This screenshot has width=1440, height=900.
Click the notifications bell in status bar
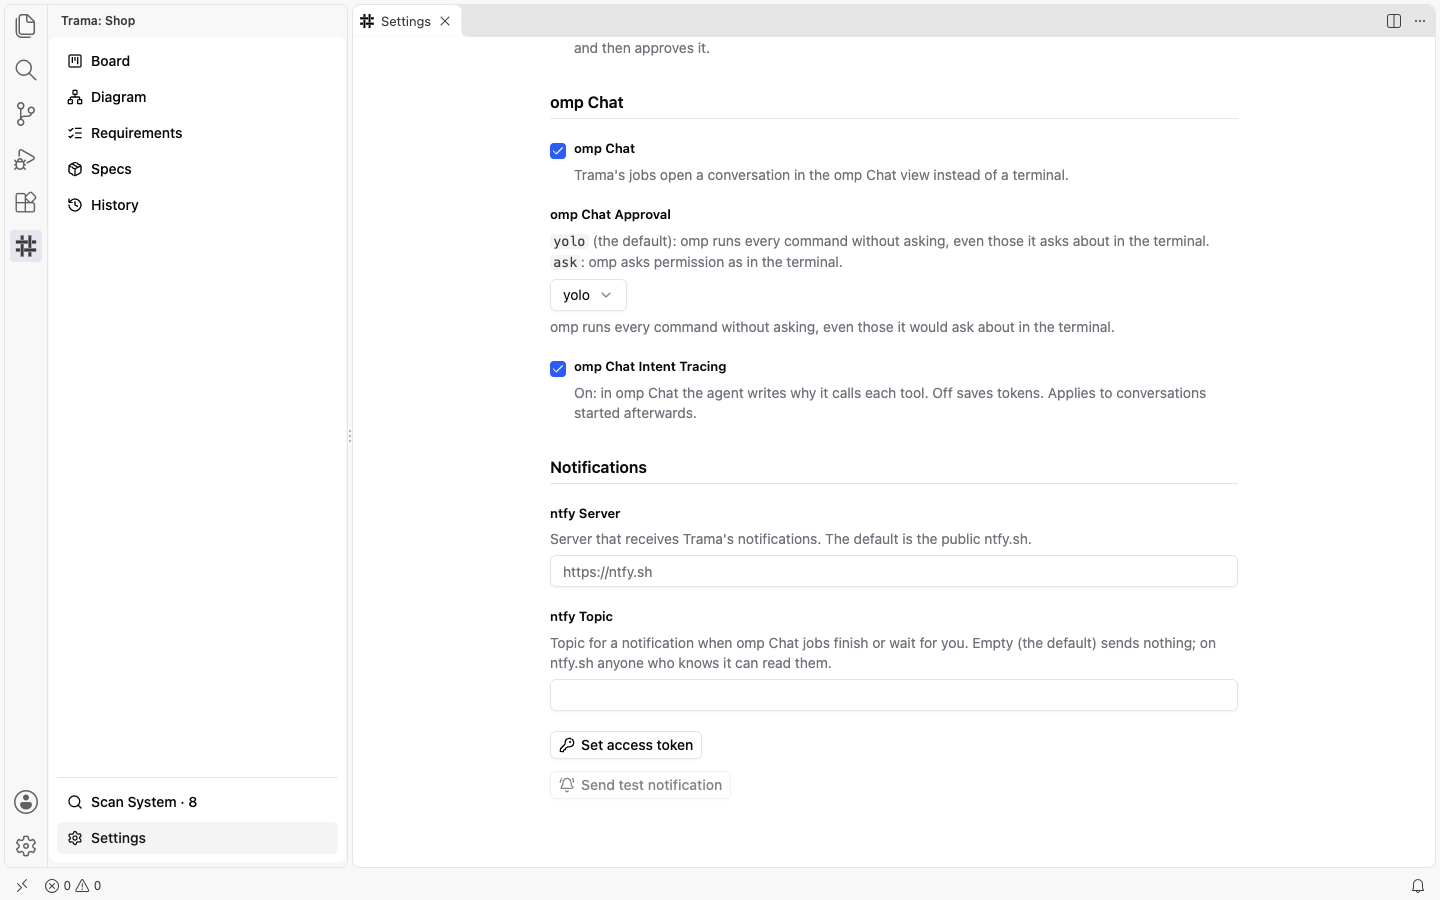[x=1418, y=886]
